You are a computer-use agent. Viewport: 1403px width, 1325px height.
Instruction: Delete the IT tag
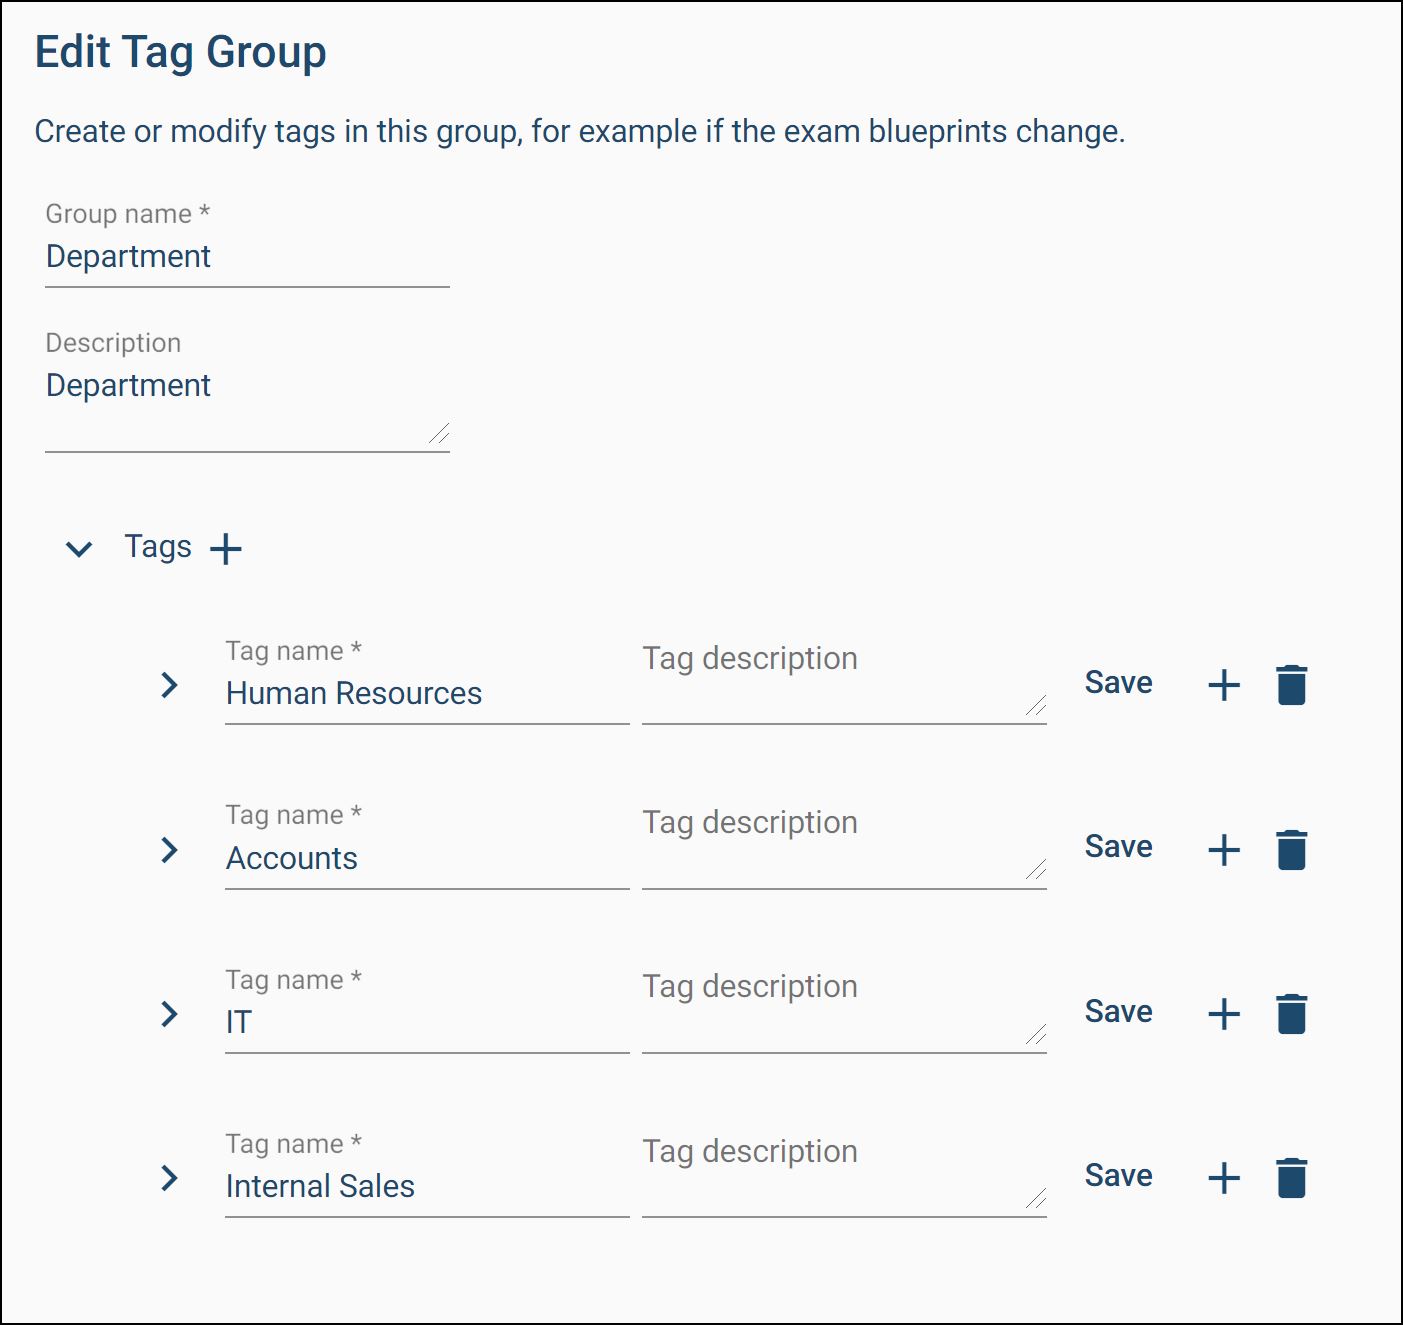[1291, 1014]
